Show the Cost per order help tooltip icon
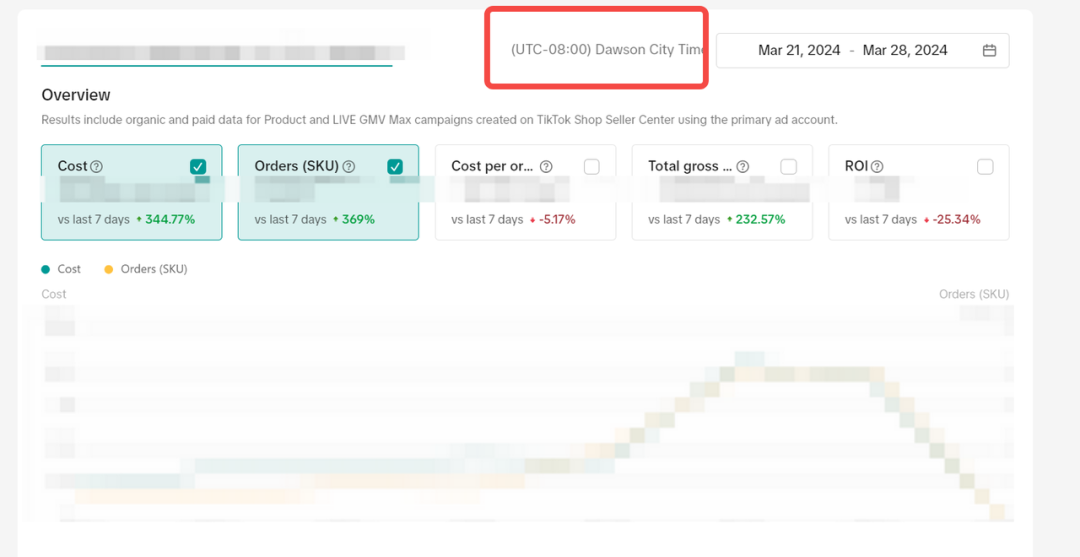Image resolution: width=1080 pixels, height=557 pixels. [546, 167]
